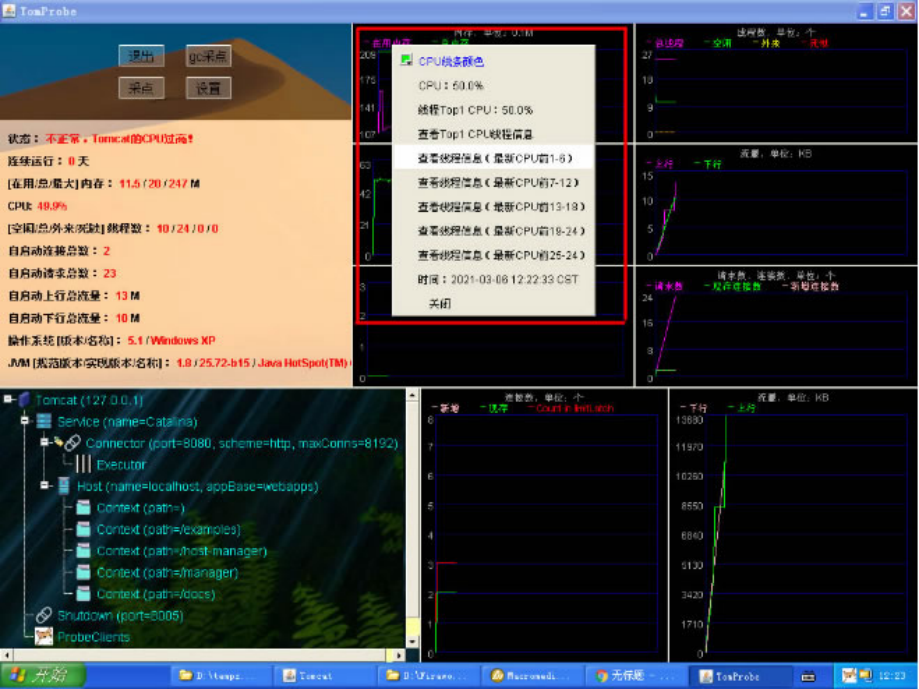The image size is (919, 689).
Task: Select 查看线程信息 (最新CPU前19-24)
Action: (x=493, y=231)
